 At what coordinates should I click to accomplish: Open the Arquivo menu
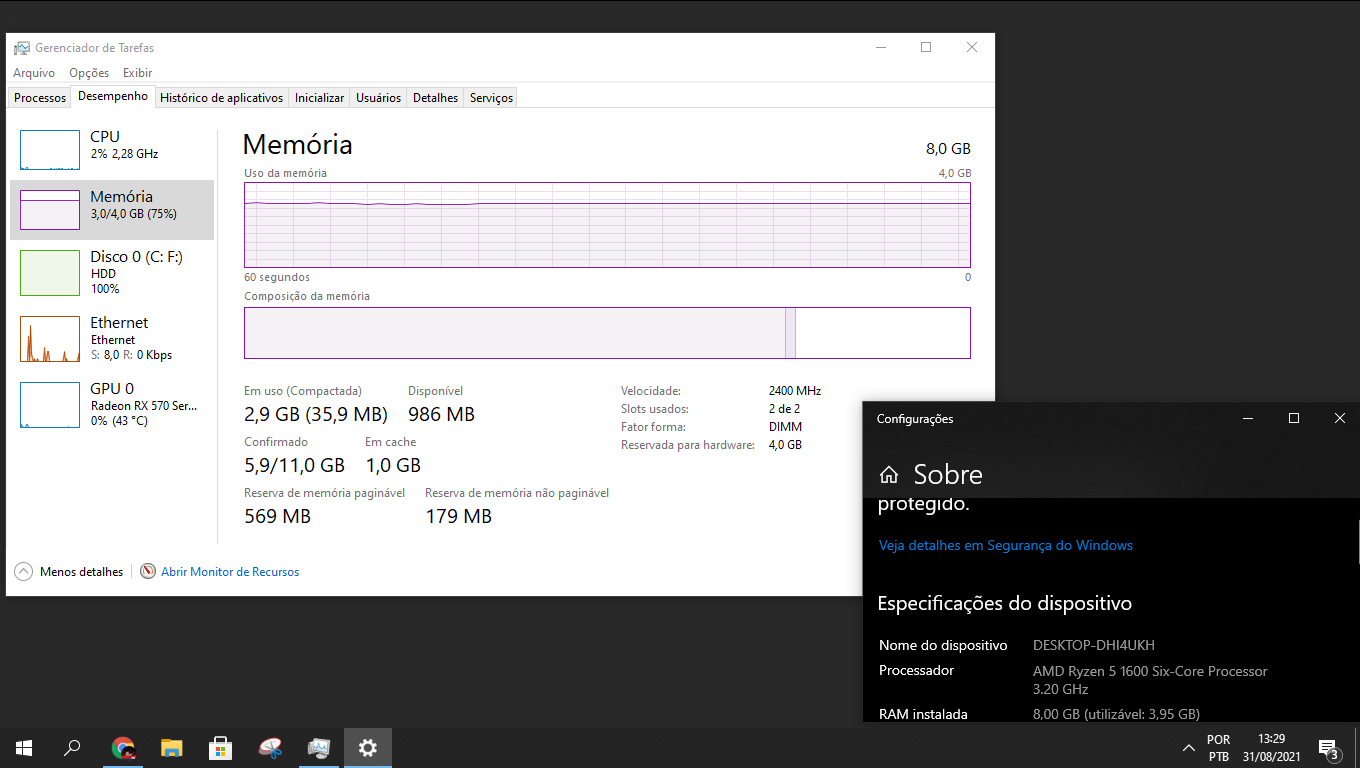coord(34,73)
